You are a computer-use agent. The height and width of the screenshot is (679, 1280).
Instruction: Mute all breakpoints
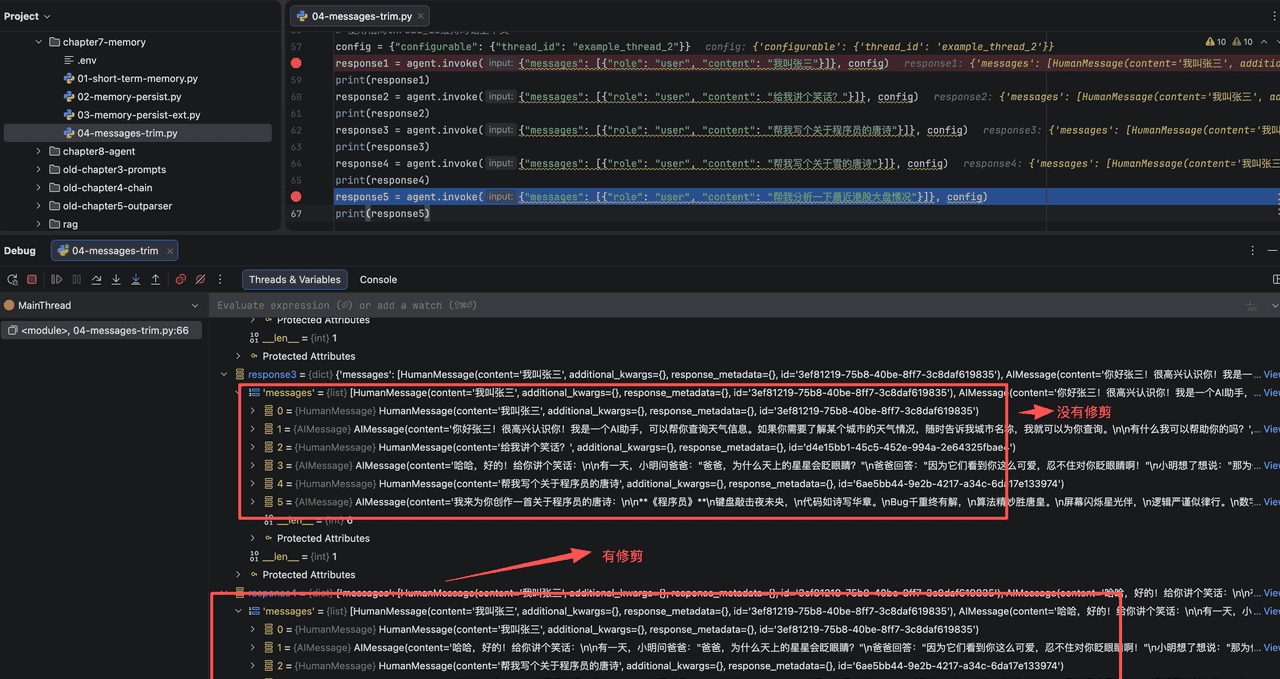click(201, 279)
